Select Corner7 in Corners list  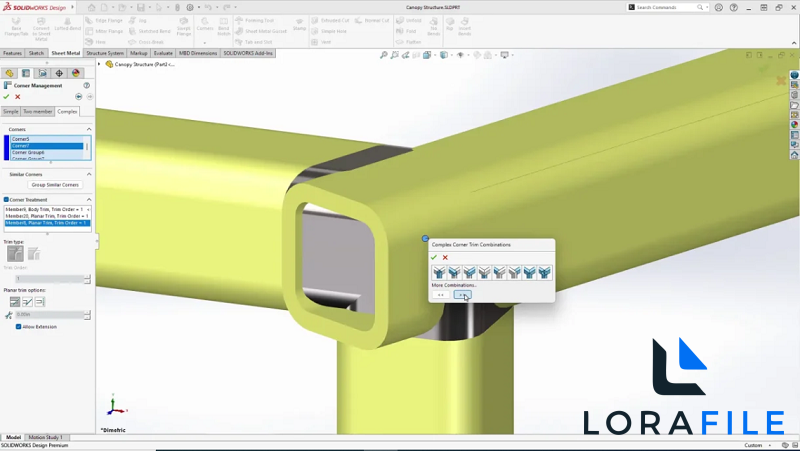click(47, 146)
